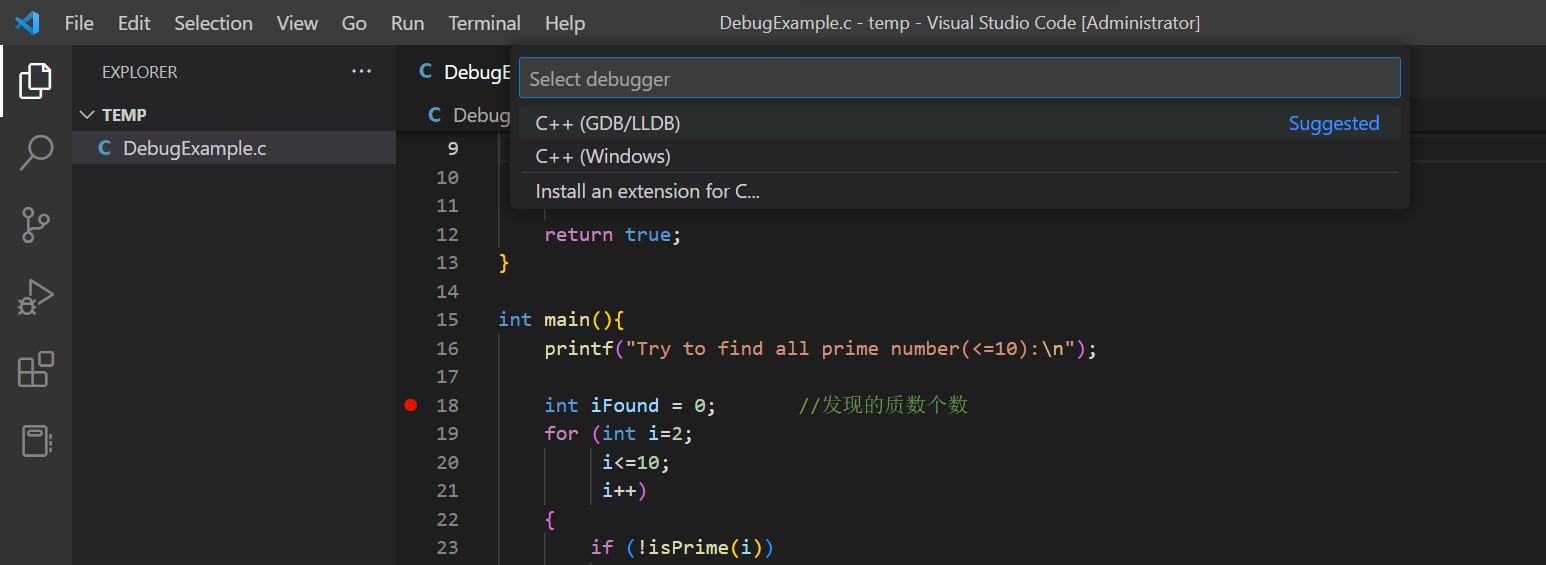
Task: Click the C file icon beside DebugExample.c in Explorer
Action: point(104,149)
